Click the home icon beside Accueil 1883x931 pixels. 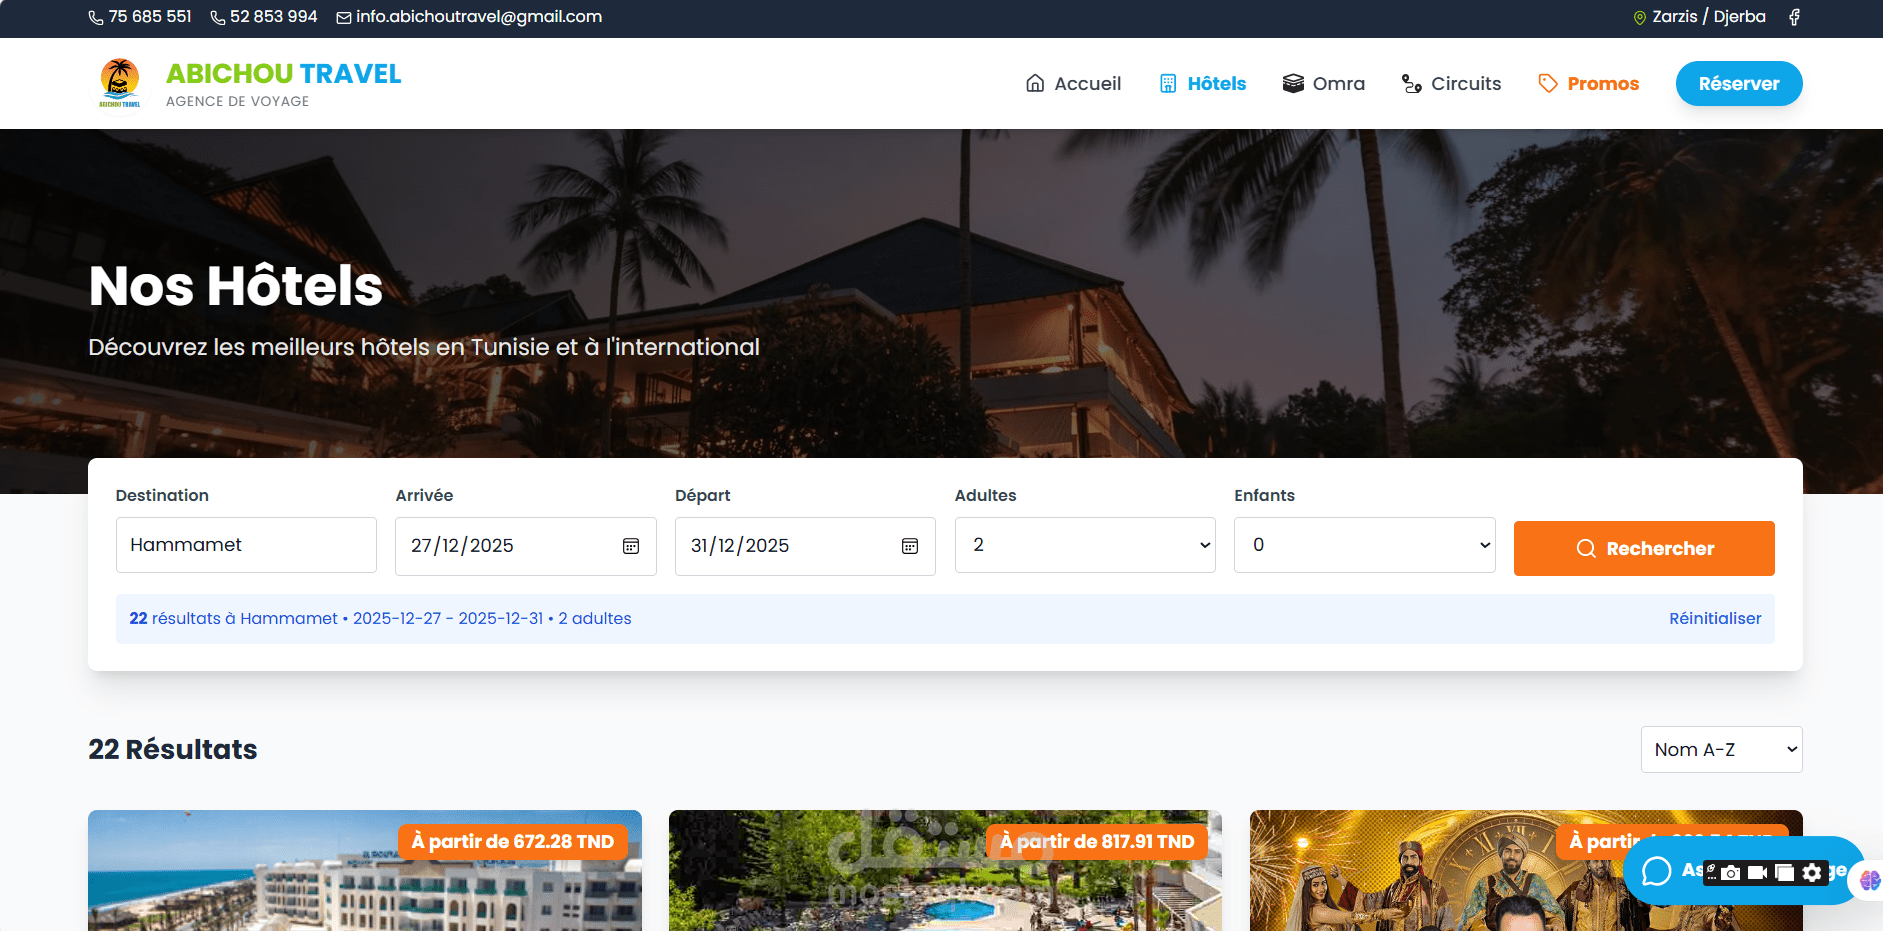pyautogui.click(x=1036, y=83)
